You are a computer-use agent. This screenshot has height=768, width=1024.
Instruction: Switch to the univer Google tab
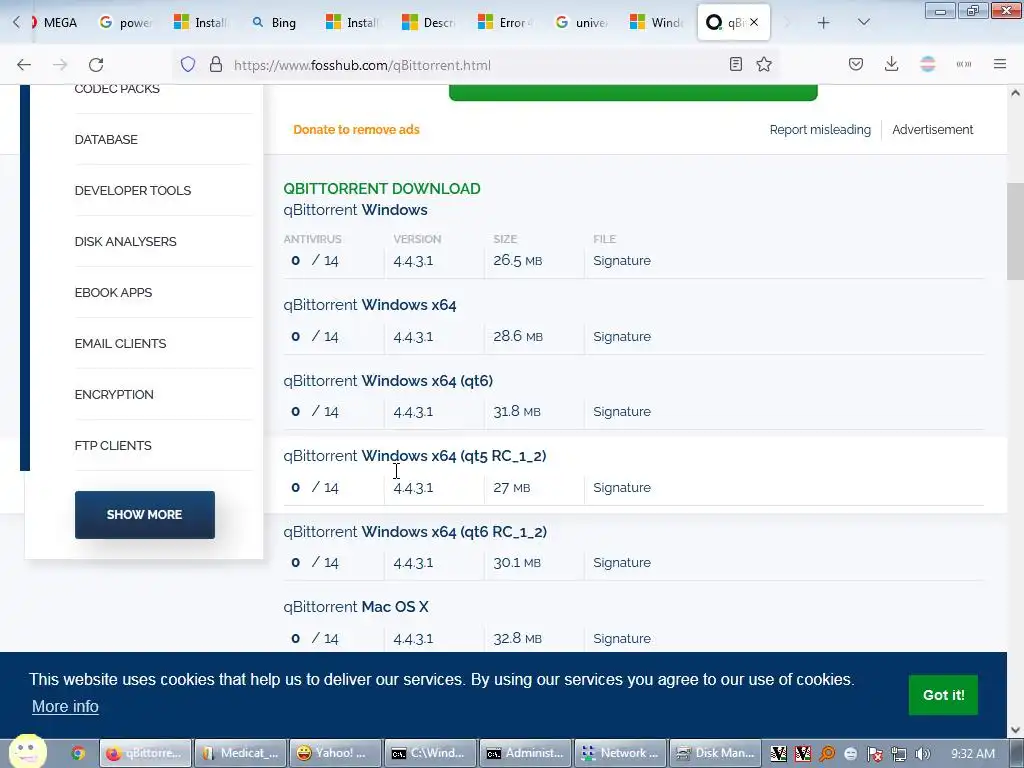(x=581, y=23)
